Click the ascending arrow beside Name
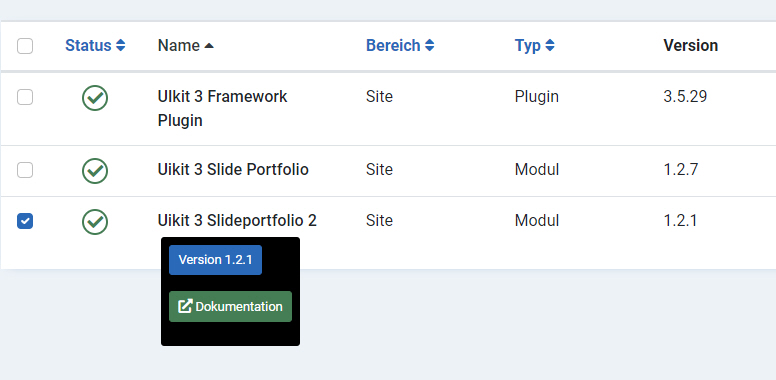The image size is (776, 380). click(x=209, y=46)
